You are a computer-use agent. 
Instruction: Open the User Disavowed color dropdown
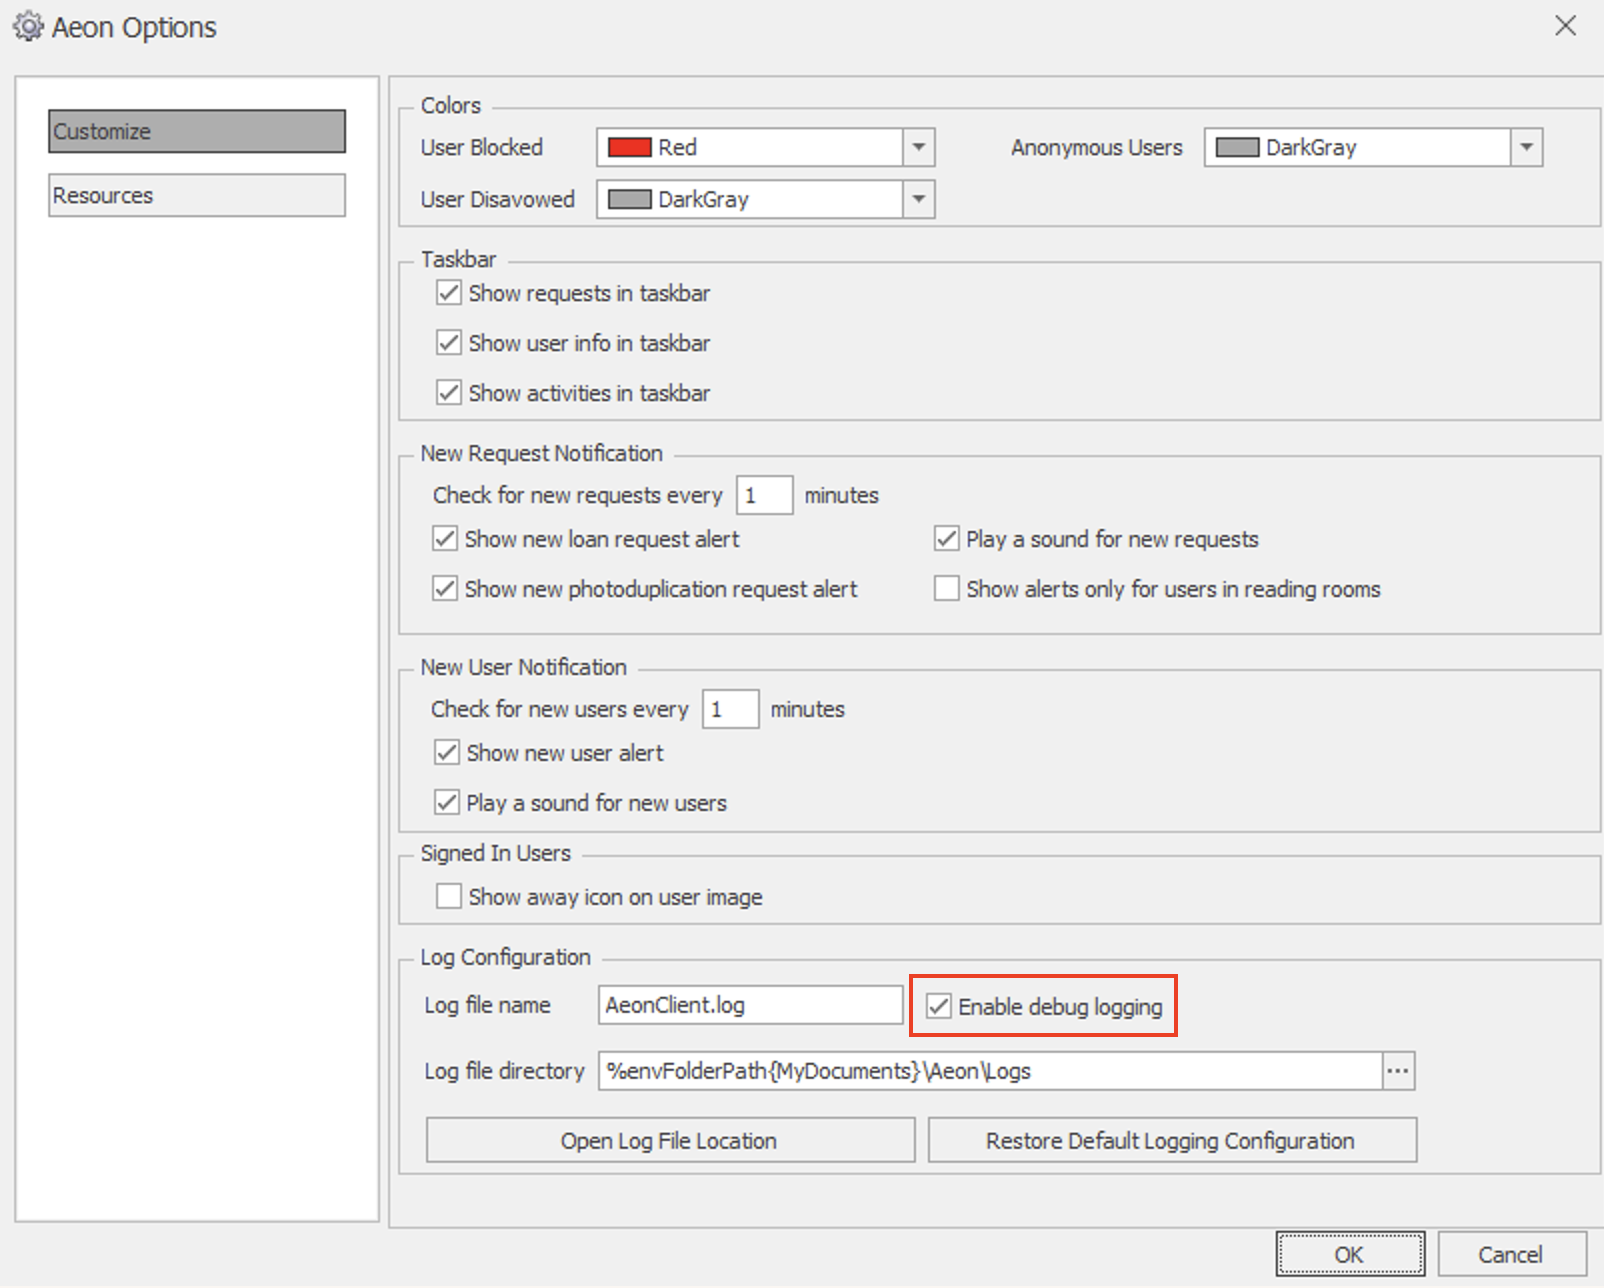[x=917, y=198]
